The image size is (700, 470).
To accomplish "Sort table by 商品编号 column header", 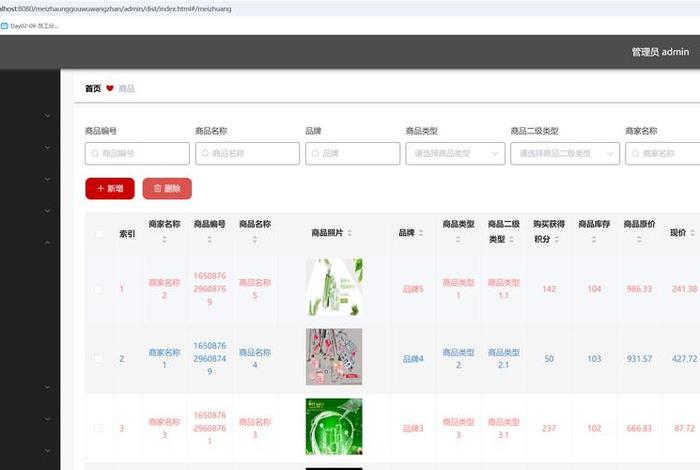I will [x=209, y=240].
